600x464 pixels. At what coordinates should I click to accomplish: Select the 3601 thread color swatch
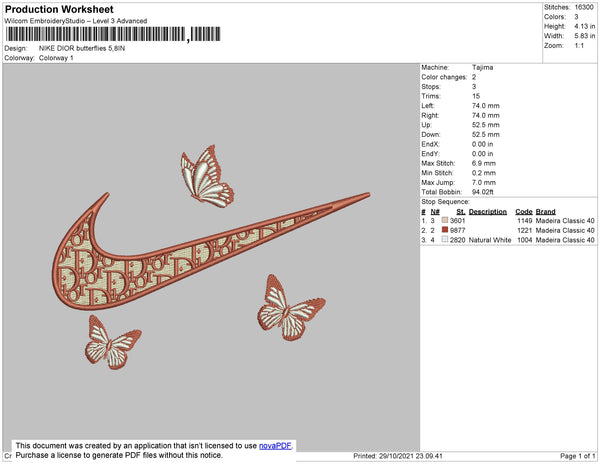pos(444,220)
